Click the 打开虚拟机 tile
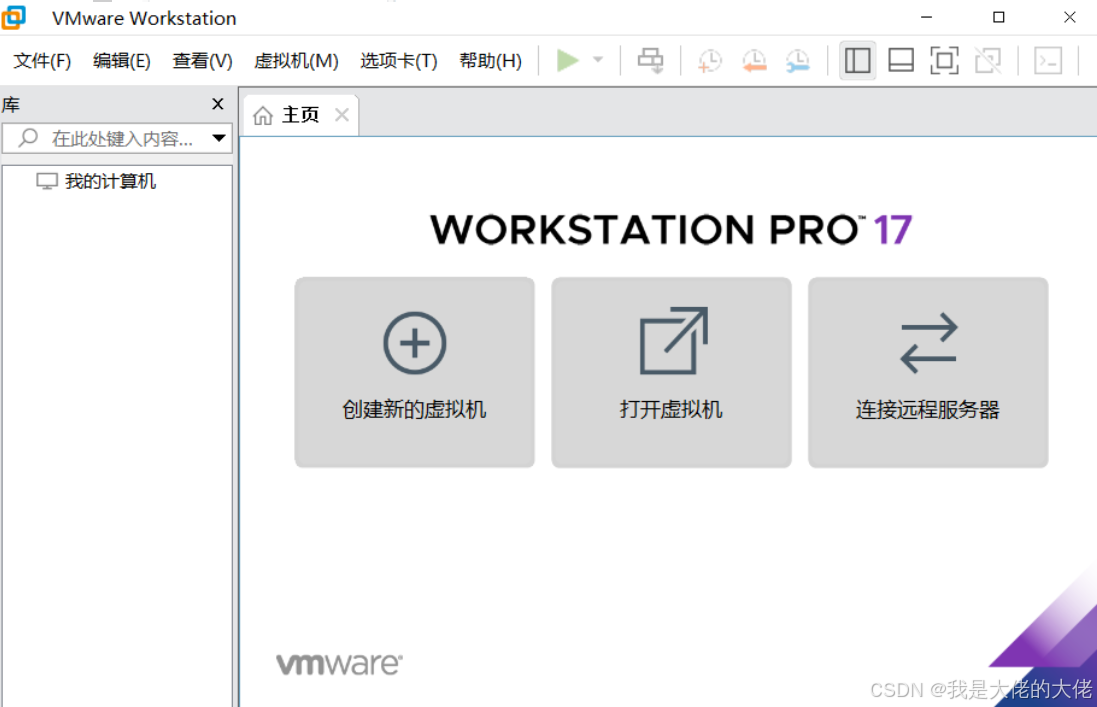This screenshot has height=707, width=1097. pos(671,372)
